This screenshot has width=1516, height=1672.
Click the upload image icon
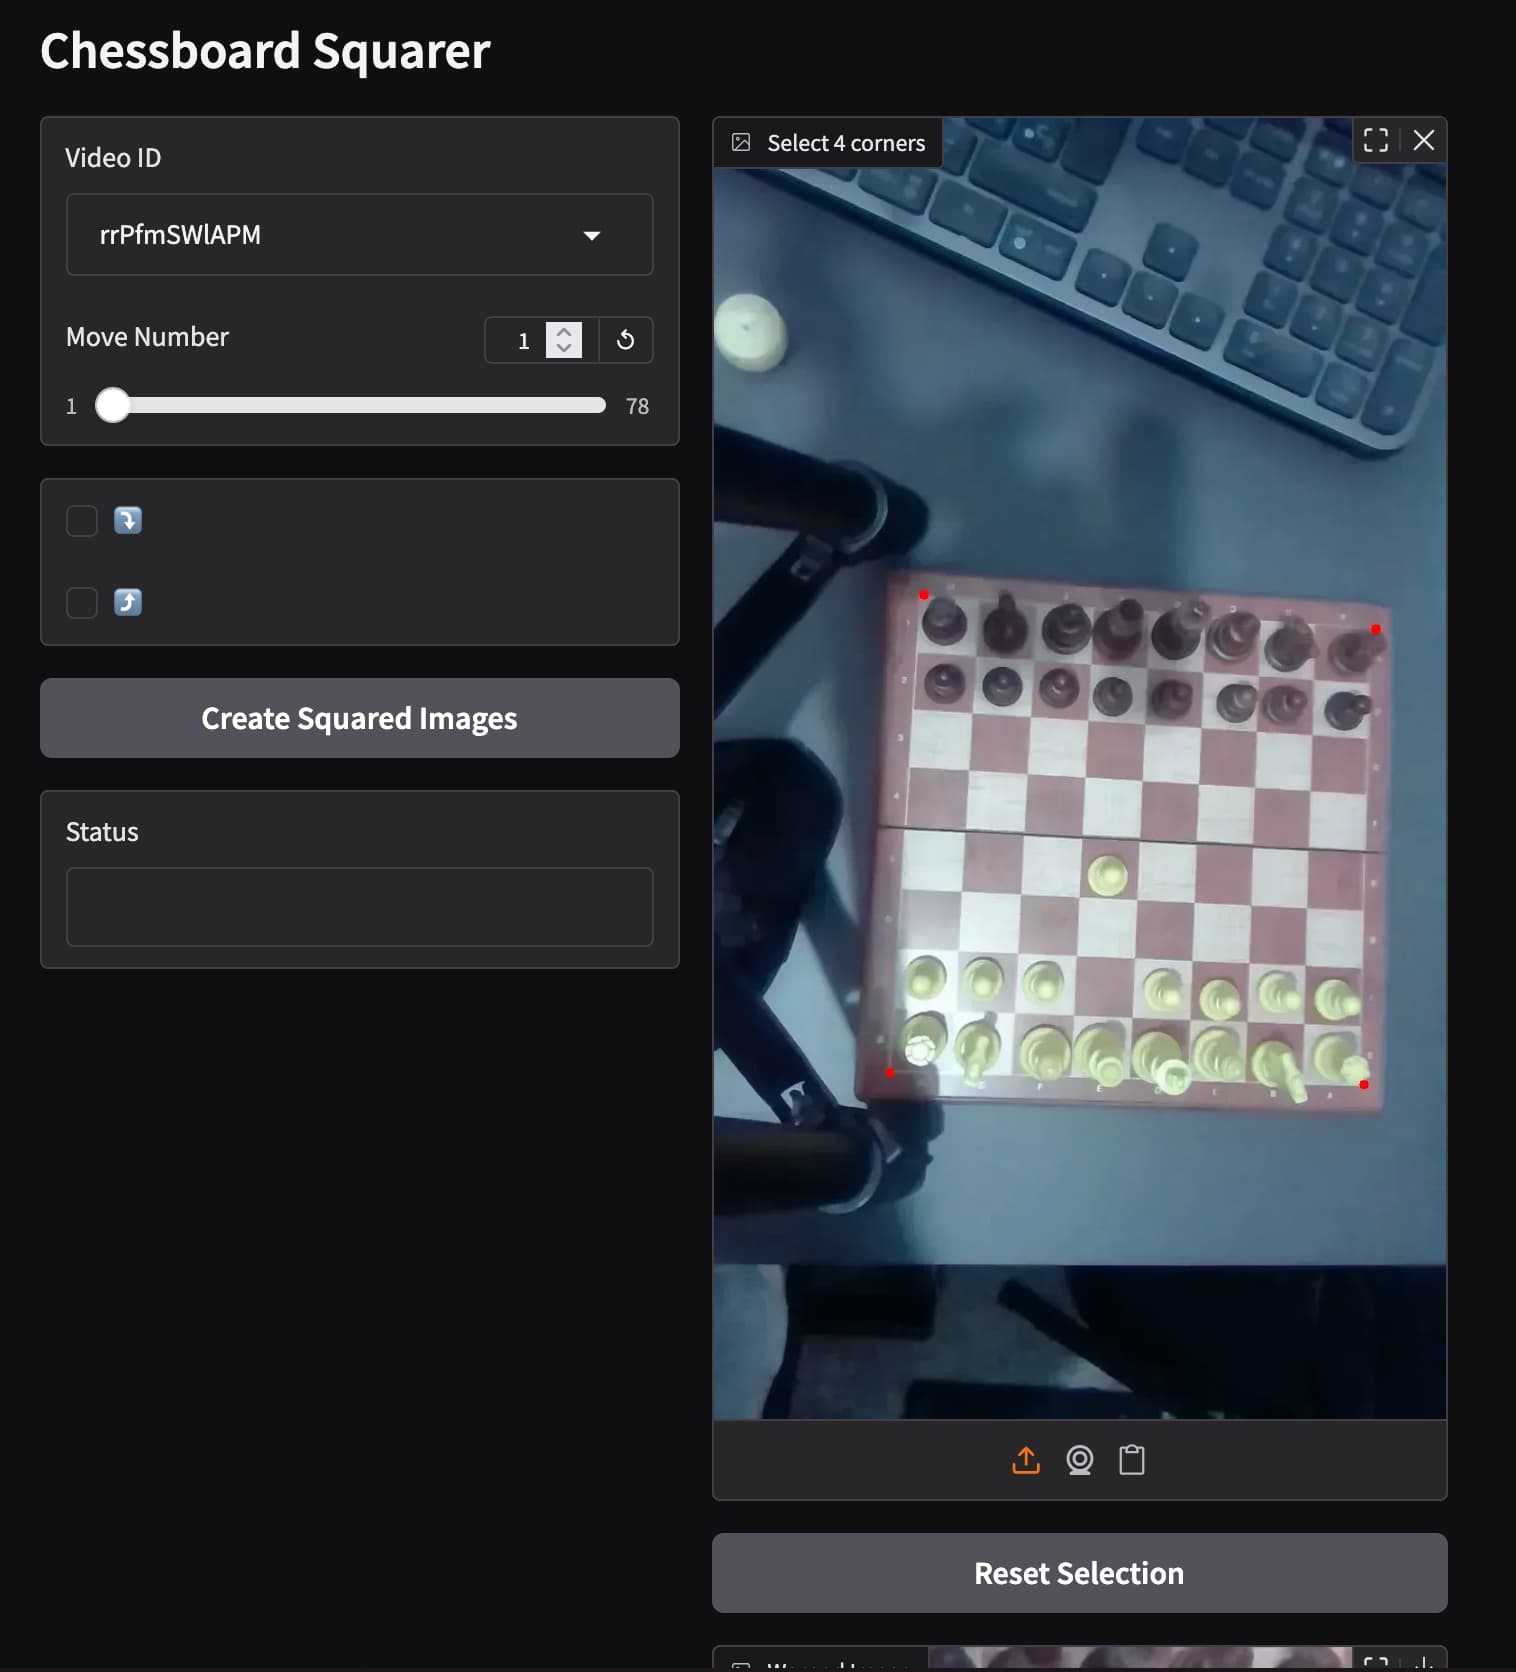coord(1026,1460)
